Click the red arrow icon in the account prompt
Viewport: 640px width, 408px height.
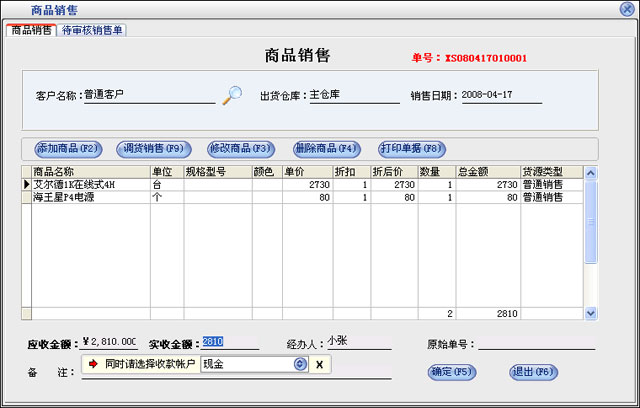93,364
